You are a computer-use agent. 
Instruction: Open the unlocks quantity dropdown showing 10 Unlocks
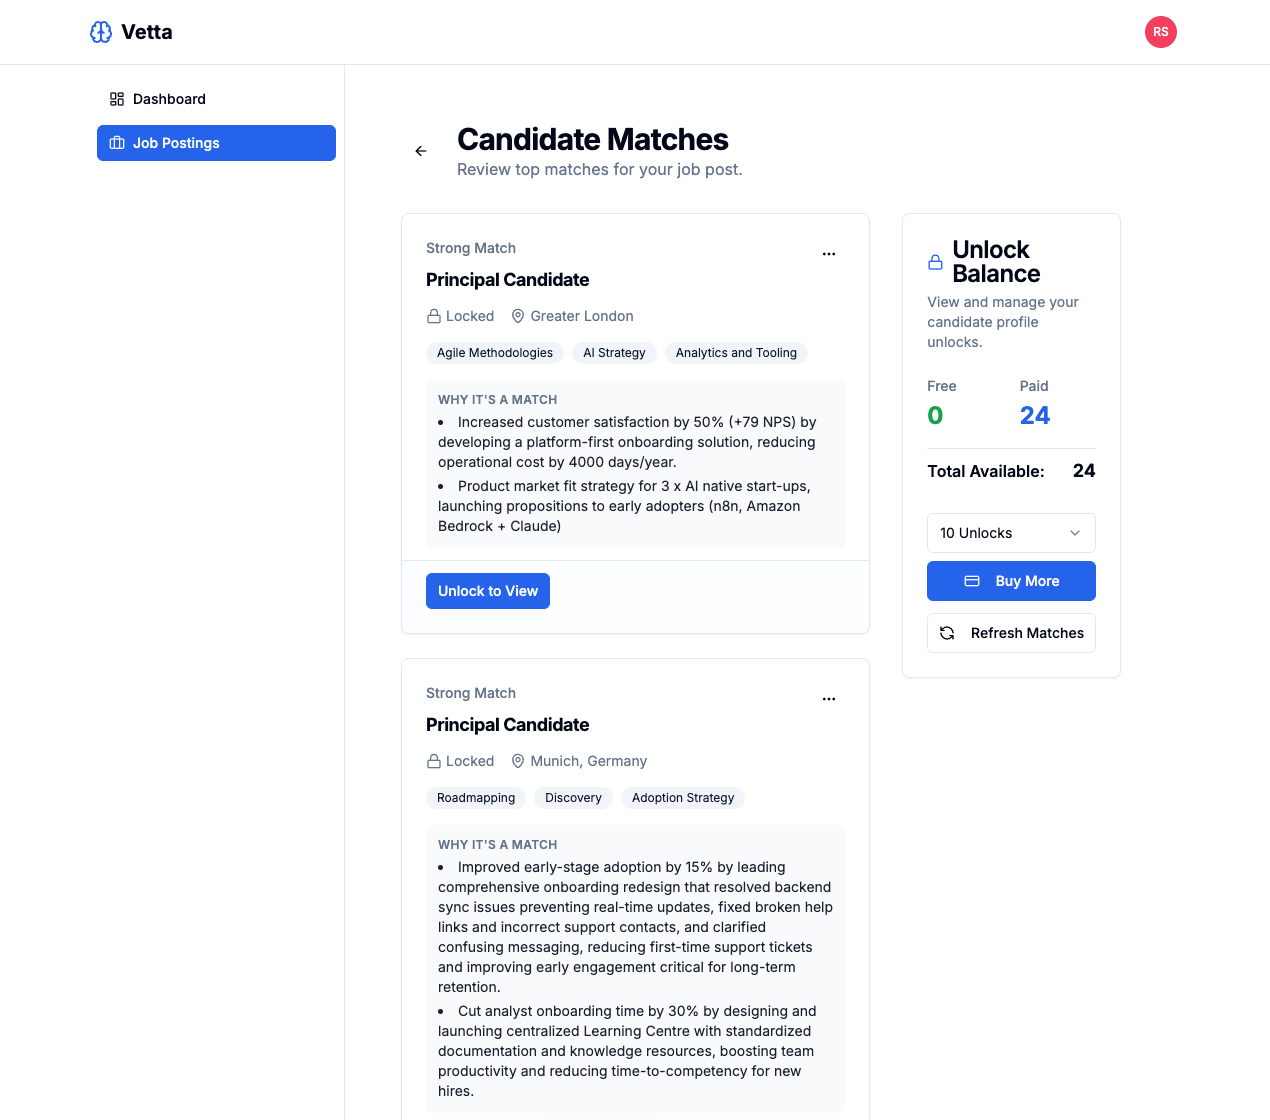point(1011,533)
